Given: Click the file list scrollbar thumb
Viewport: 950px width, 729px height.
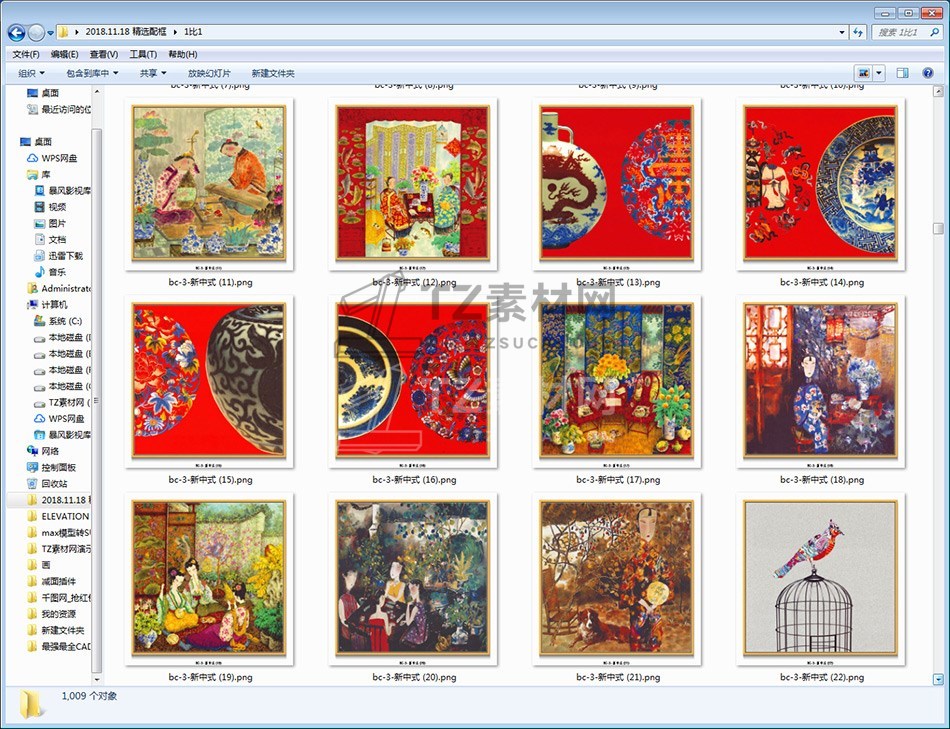Looking at the screenshot, I should pyautogui.click(x=938, y=229).
